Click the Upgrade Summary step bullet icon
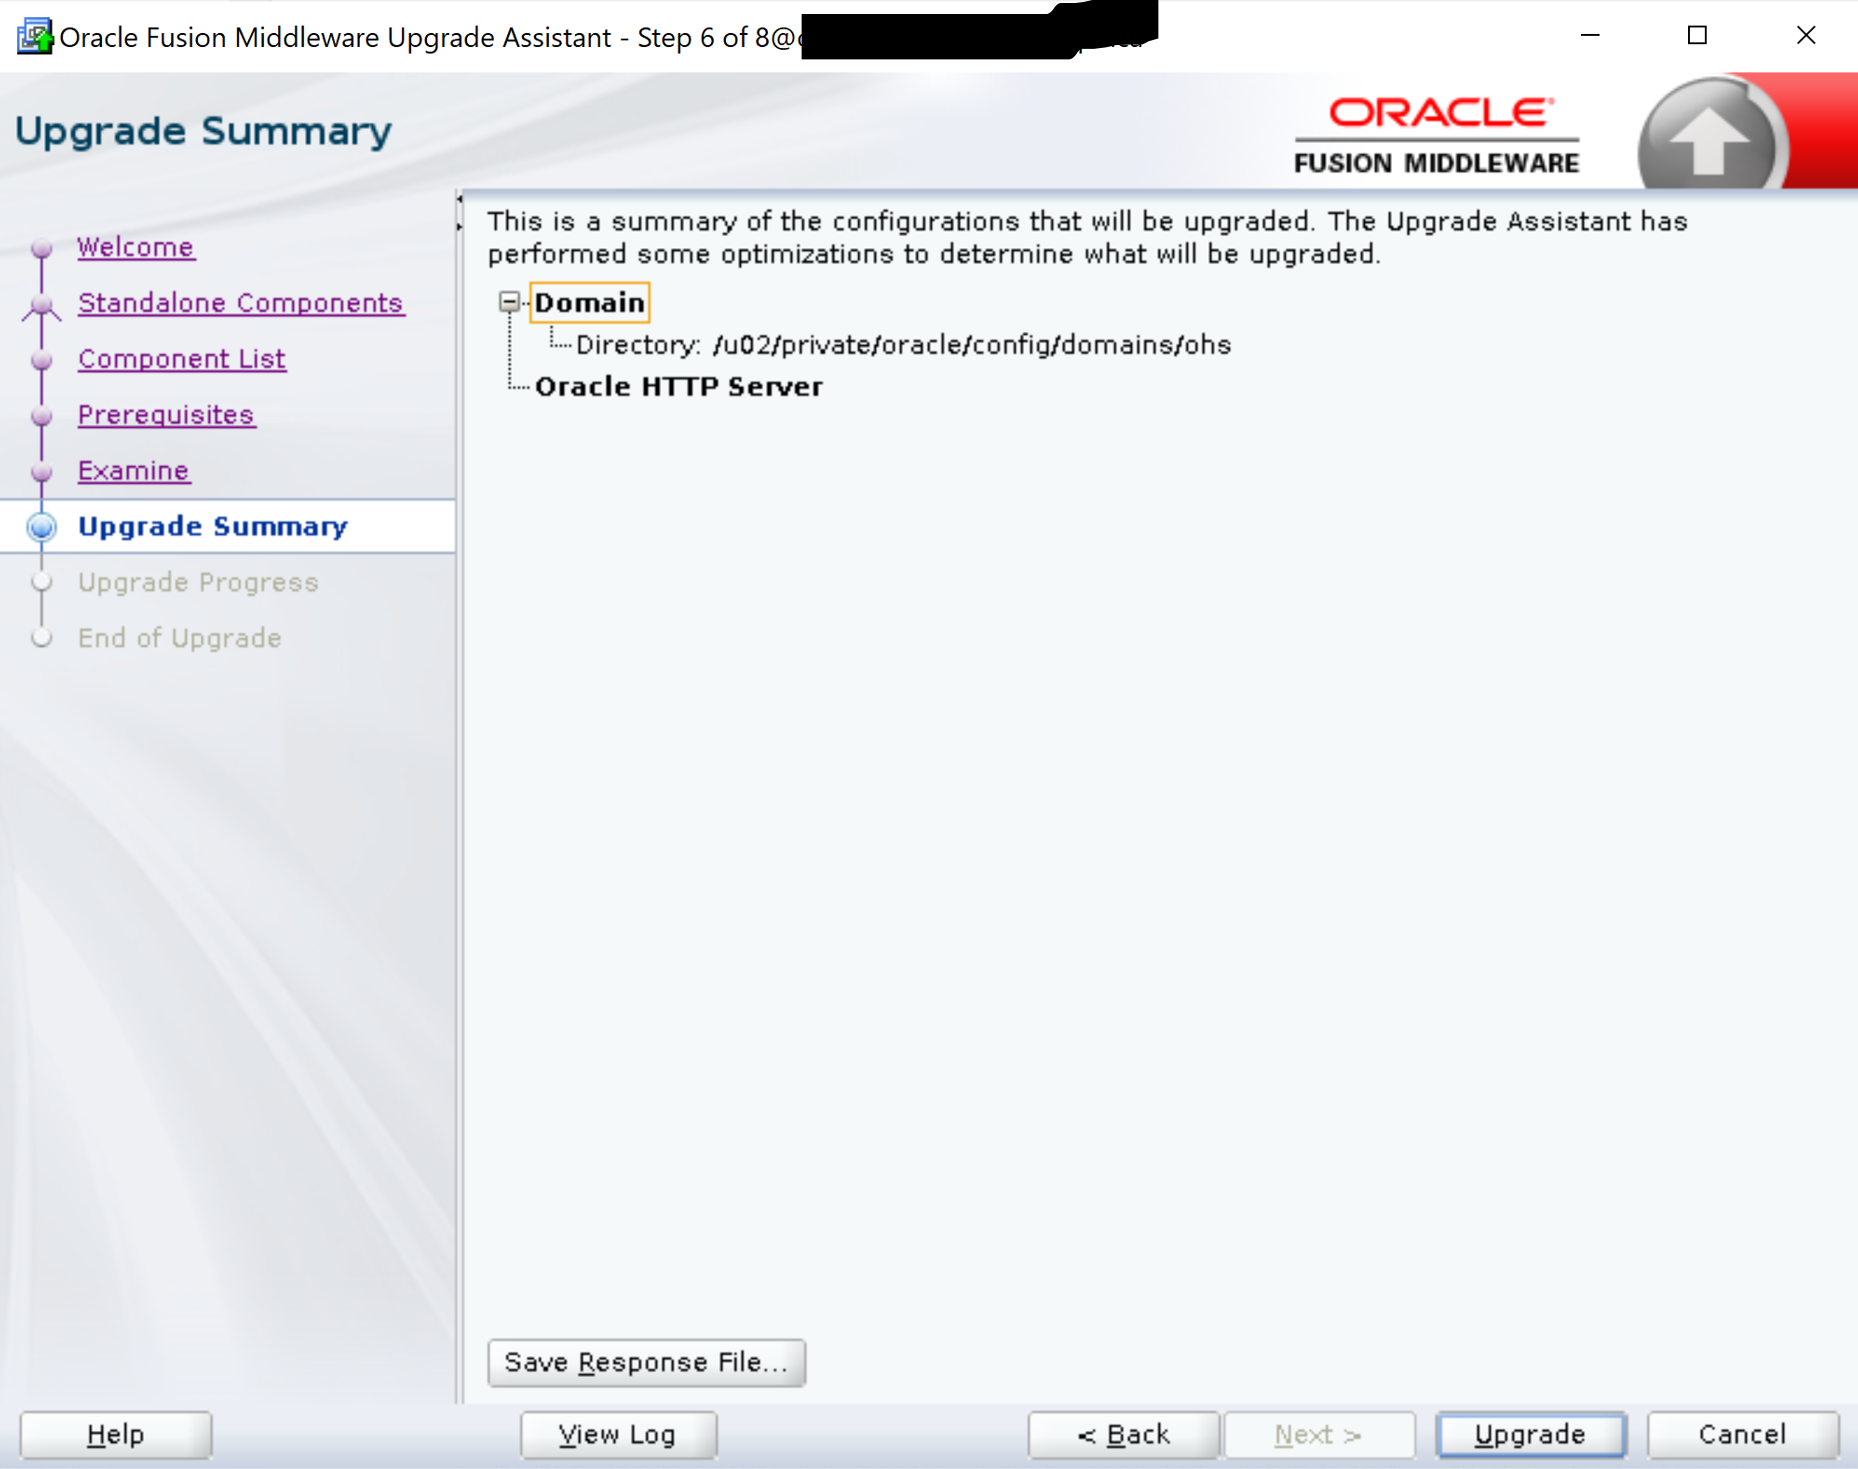This screenshot has height=1469, width=1858. (42, 527)
